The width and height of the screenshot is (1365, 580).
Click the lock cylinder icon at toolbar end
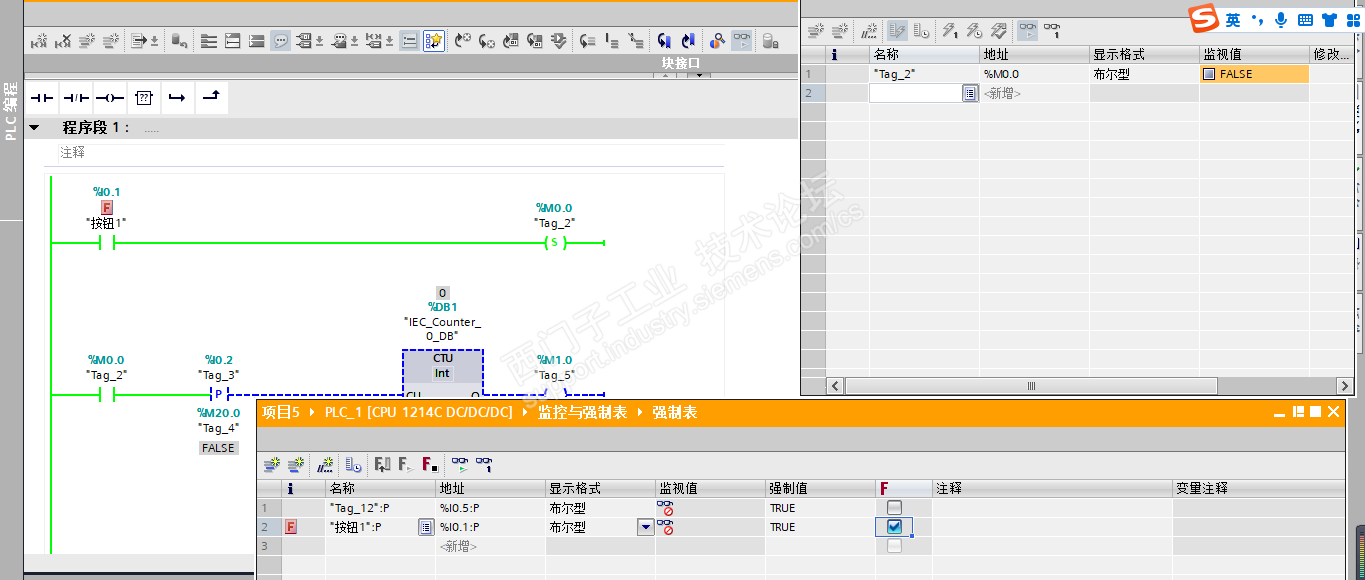770,41
